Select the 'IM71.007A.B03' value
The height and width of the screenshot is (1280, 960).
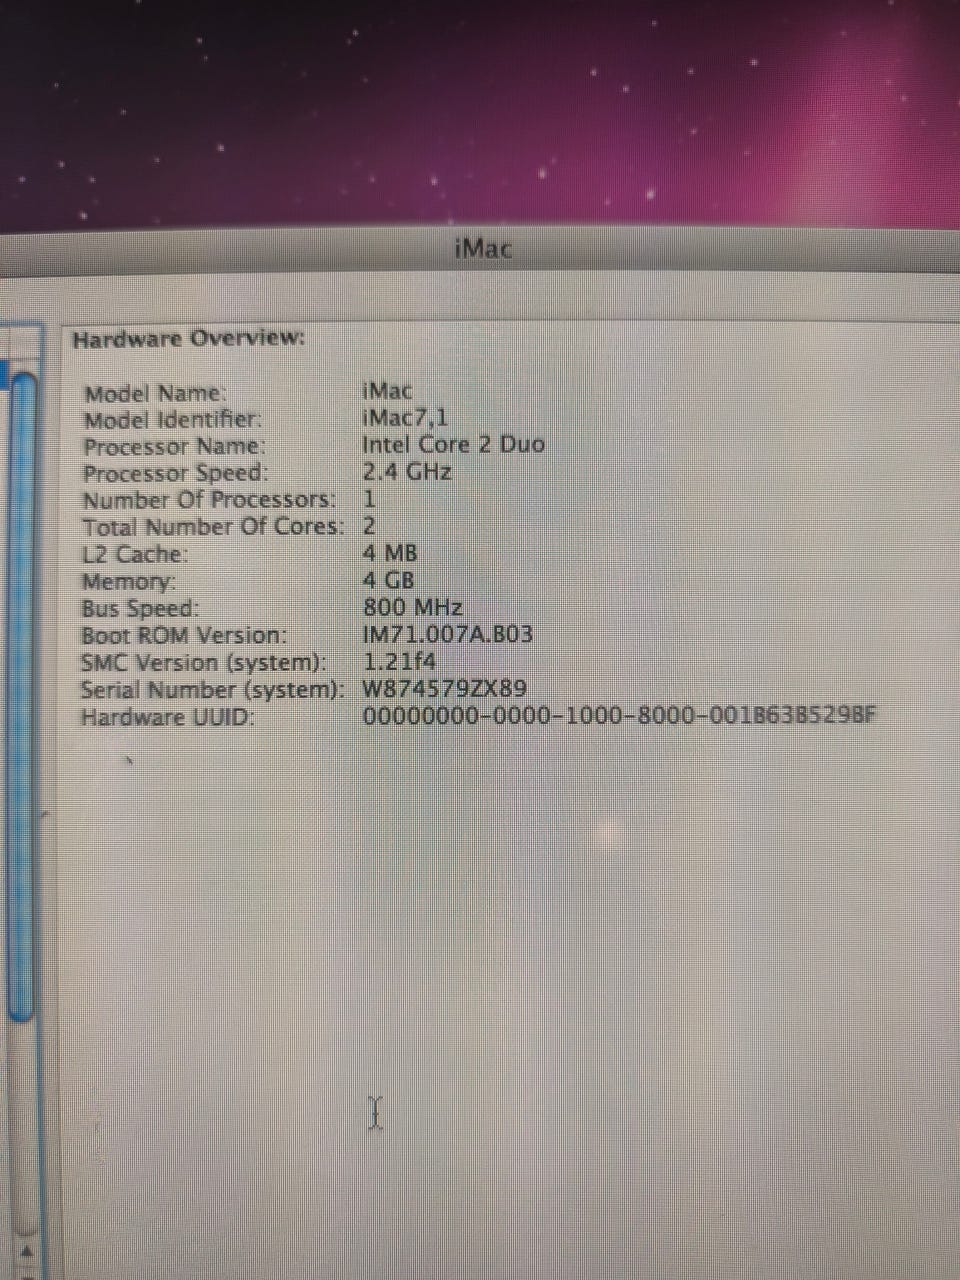pyautogui.click(x=447, y=634)
